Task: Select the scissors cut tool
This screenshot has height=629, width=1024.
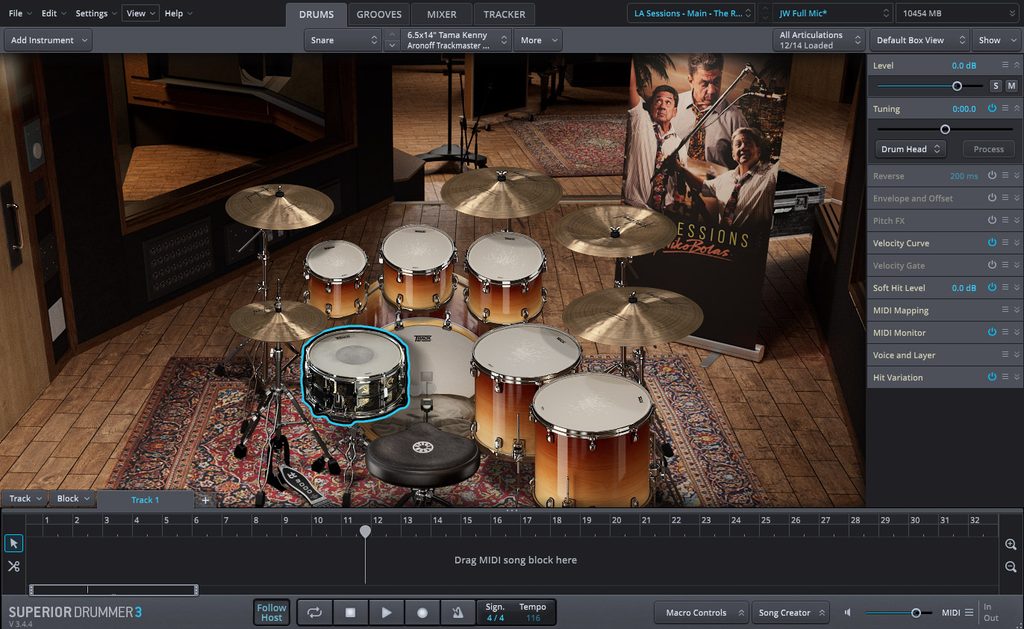Action: 14,566
